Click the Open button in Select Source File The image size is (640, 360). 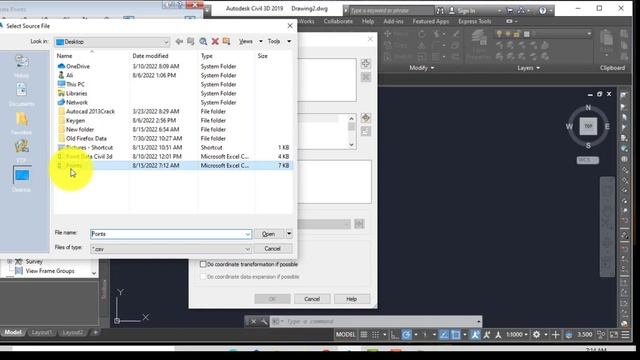(x=268, y=234)
